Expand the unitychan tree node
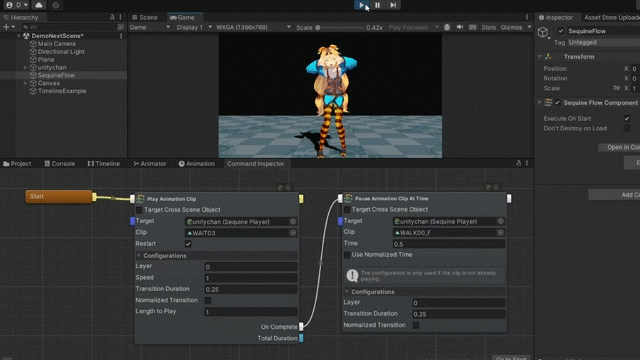640x360 pixels. [25, 67]
